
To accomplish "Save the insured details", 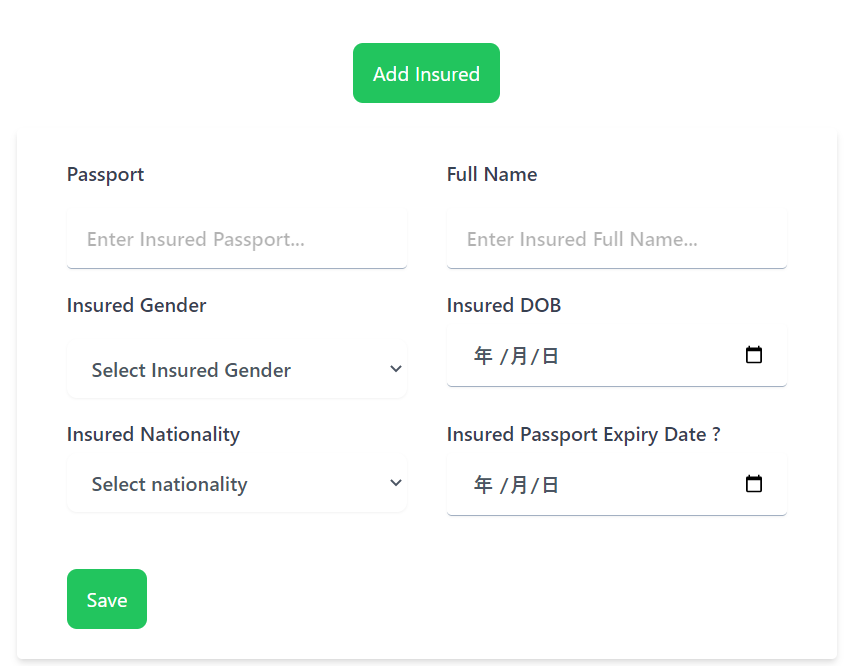I will pos(107,599).
